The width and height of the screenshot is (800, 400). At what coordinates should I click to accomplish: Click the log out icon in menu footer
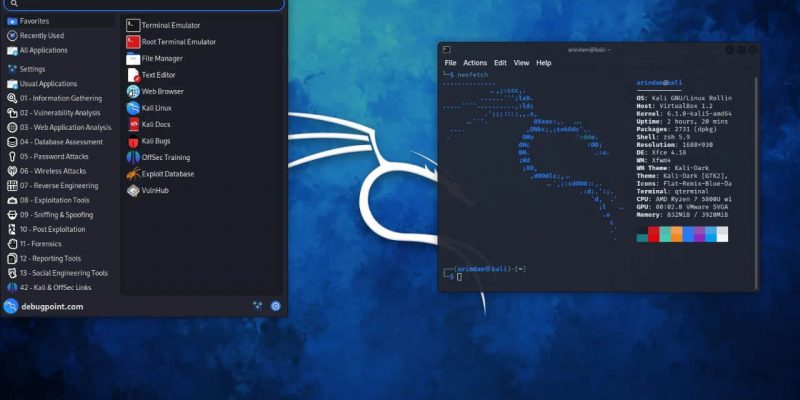click(x=276, y=306)
